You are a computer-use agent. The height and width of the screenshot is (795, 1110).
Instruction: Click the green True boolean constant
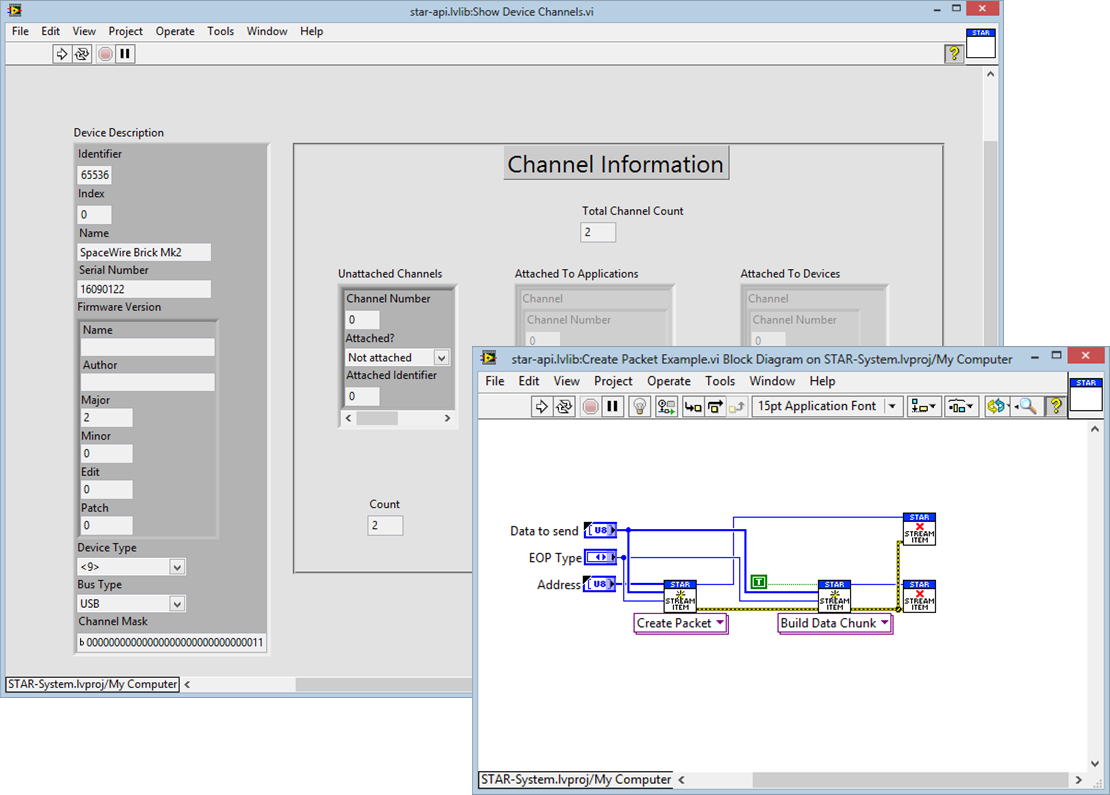point(758,582)
